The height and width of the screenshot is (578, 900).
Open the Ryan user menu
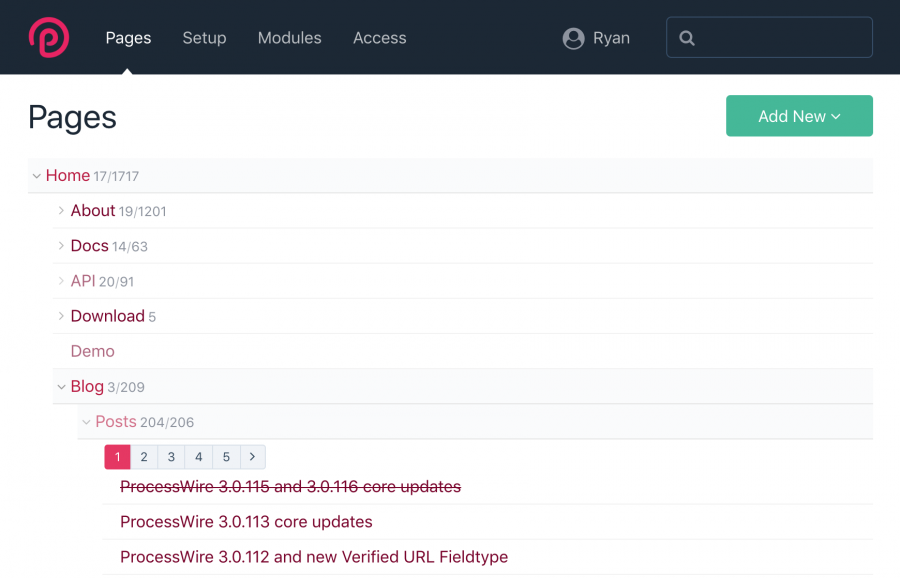click(596, 38)
